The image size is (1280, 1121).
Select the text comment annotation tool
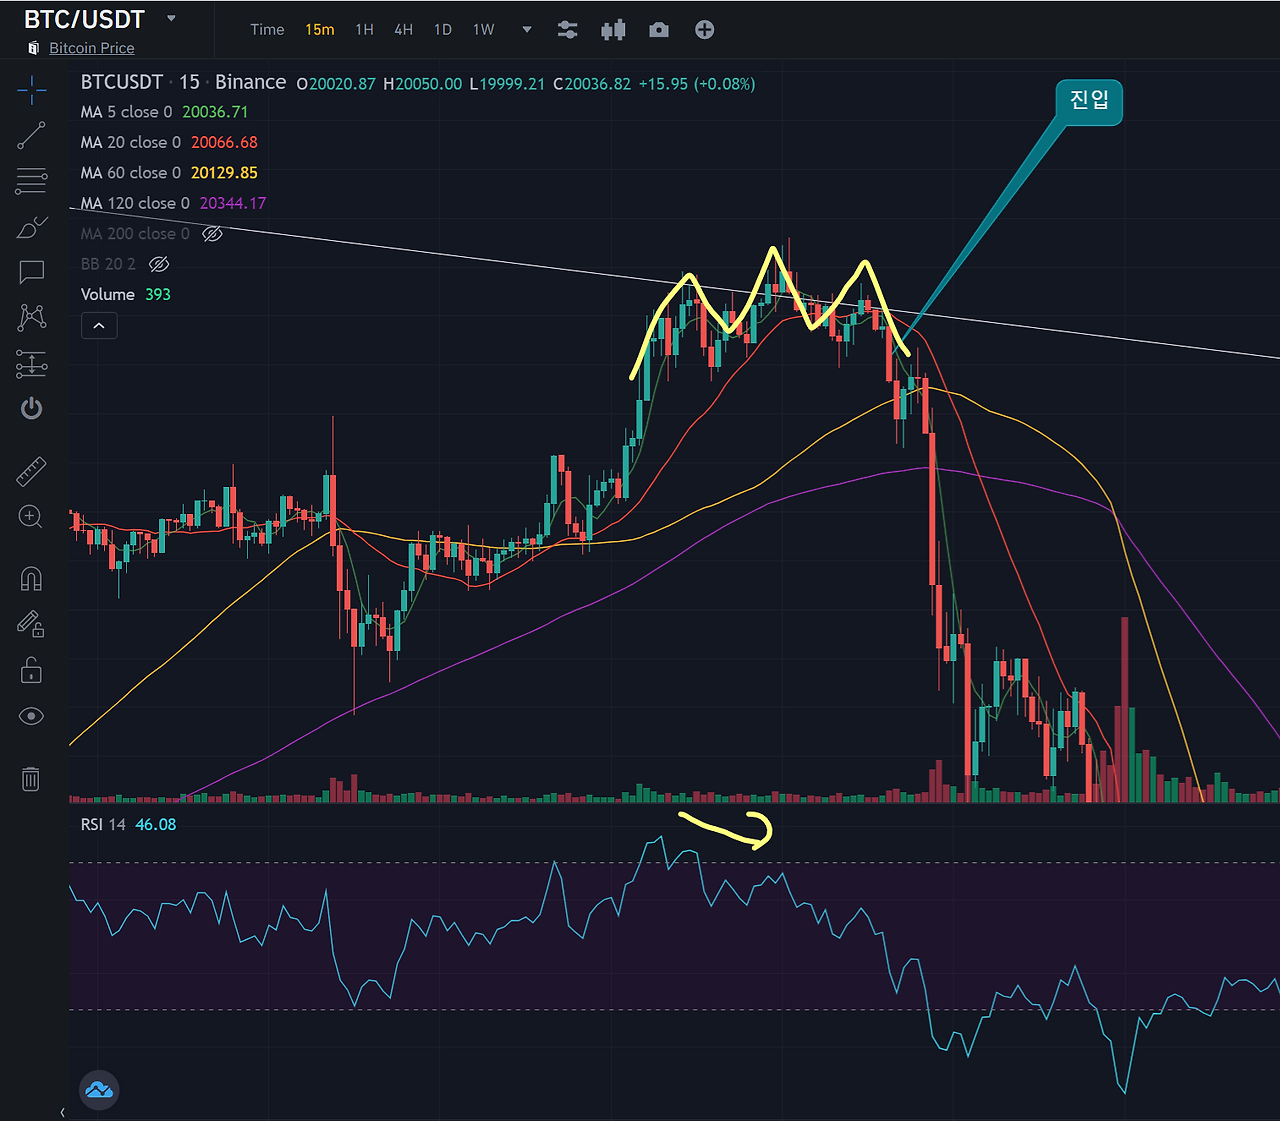(x=32, y=272)
